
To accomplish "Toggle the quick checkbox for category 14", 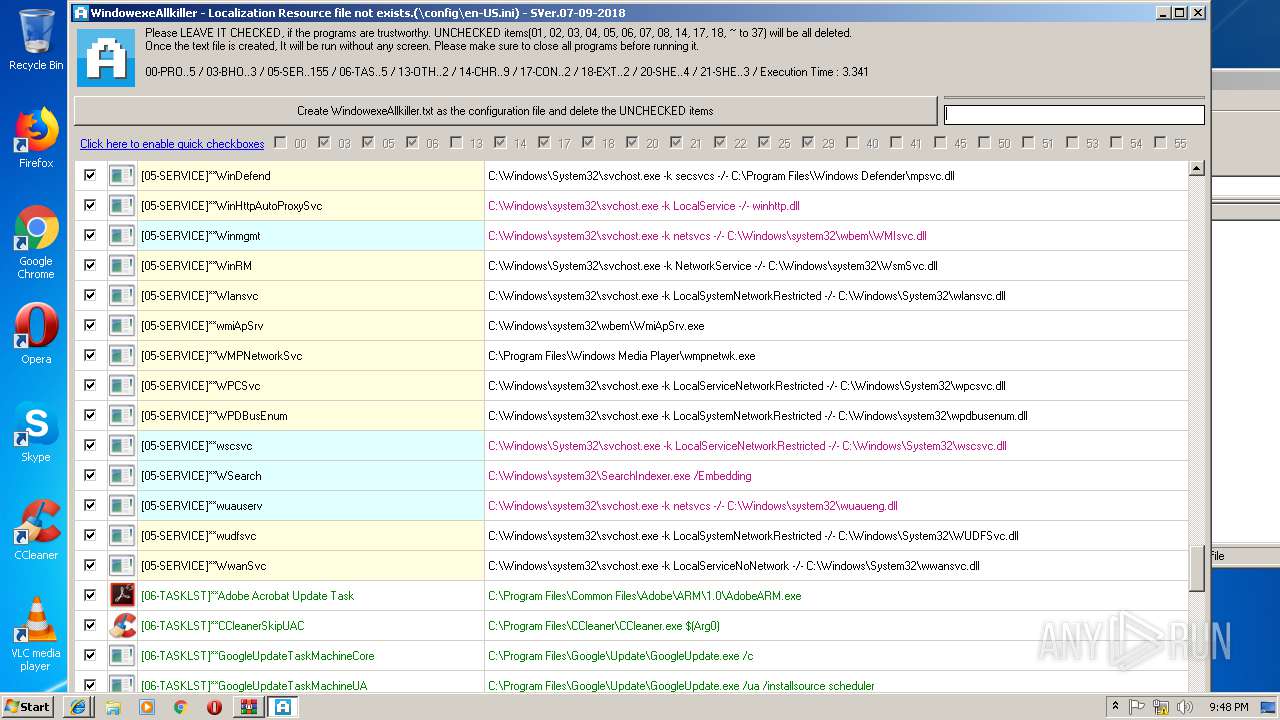I will (501, 143).
